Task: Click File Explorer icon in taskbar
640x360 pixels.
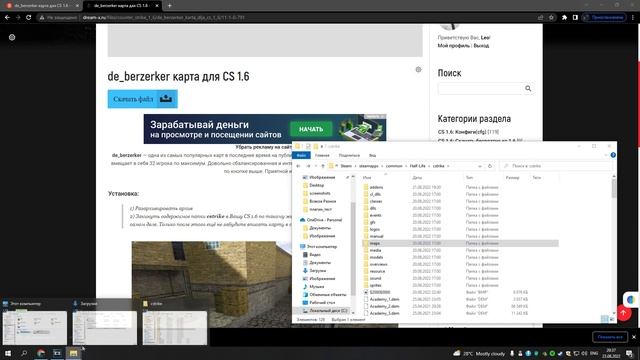Action: (73, 353)
